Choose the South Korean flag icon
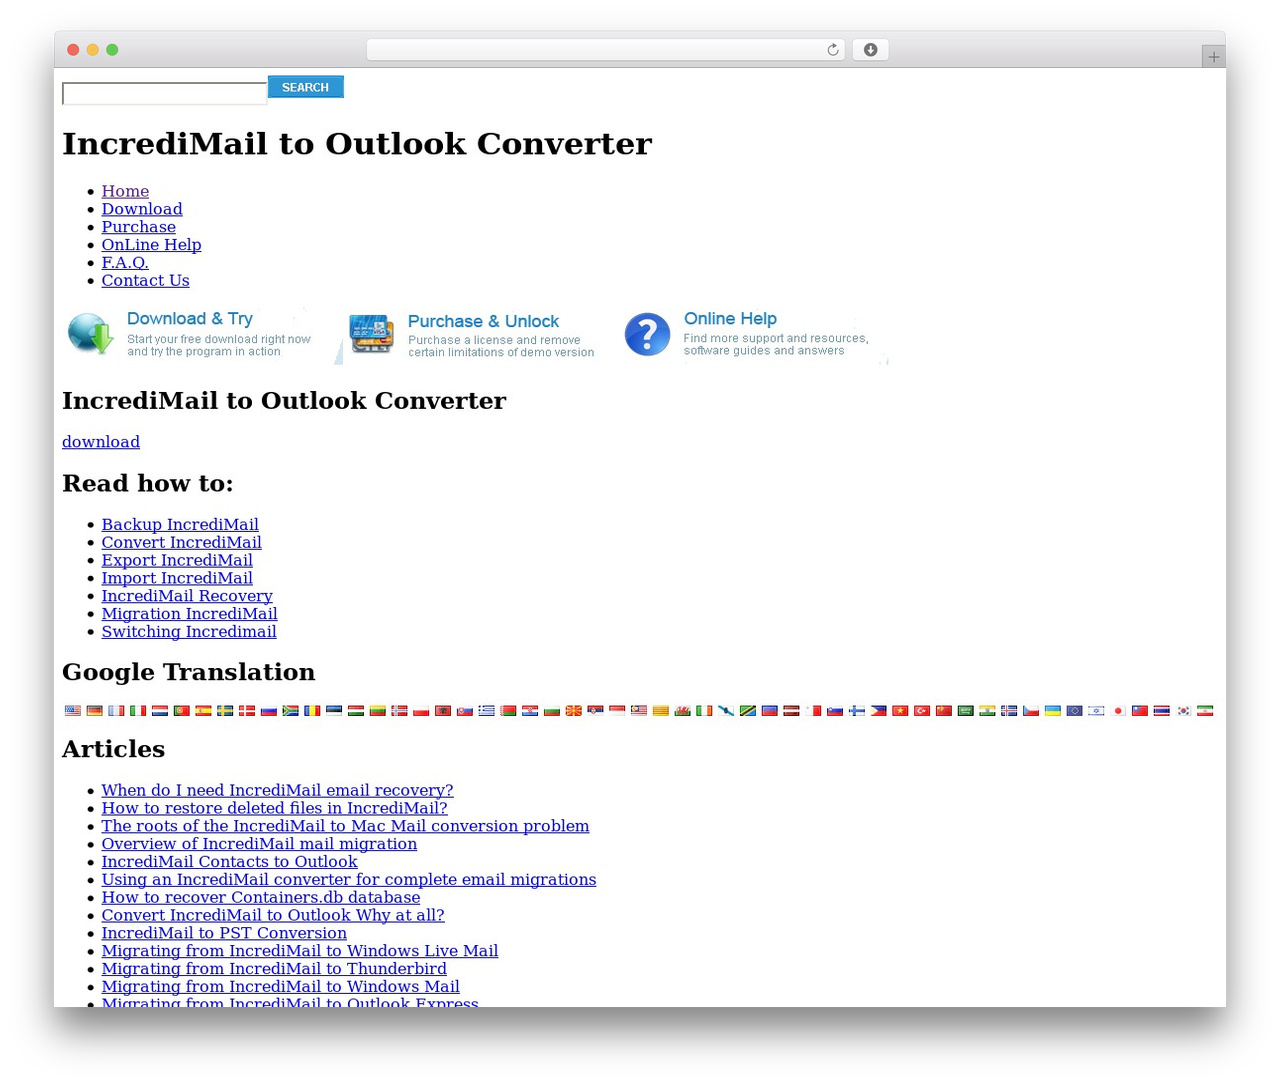The image size is (1280, 1084). [x=1184, y=711]
